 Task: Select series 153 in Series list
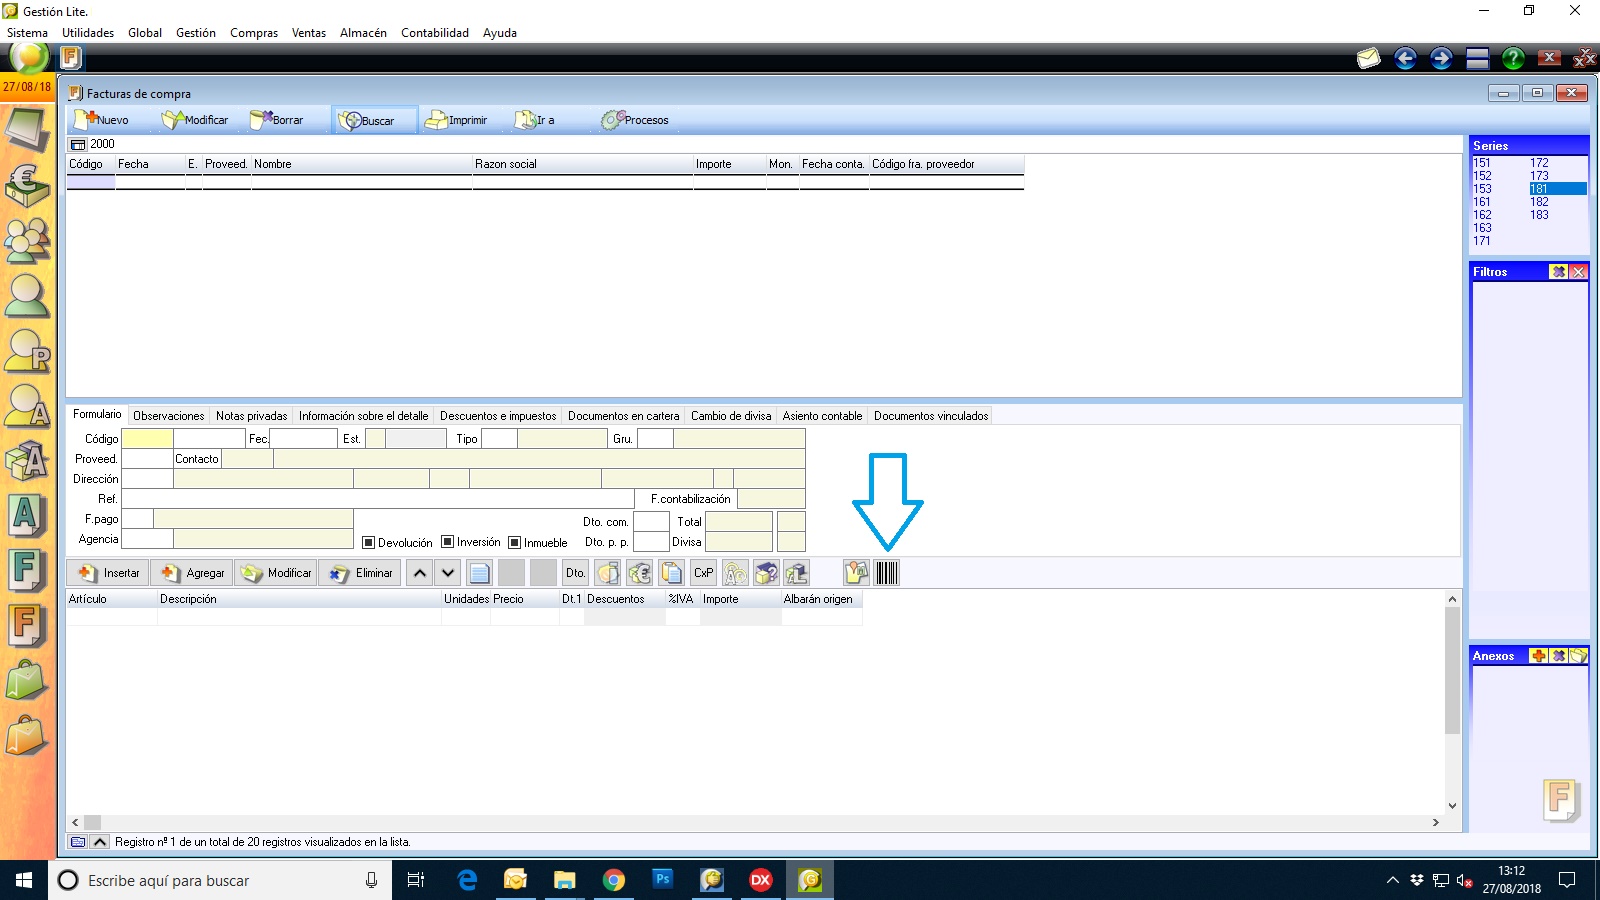pyautogui.click(x=1482, y=189)
